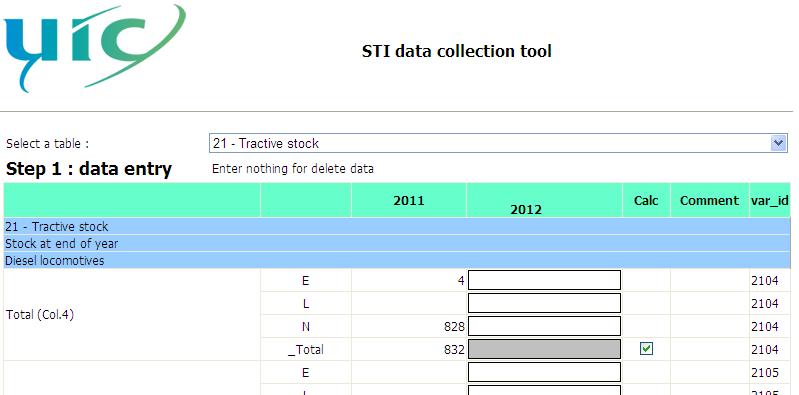Click the greyed 2012 _Total field
Screen dimensions: 799x395
coord(544,349)
